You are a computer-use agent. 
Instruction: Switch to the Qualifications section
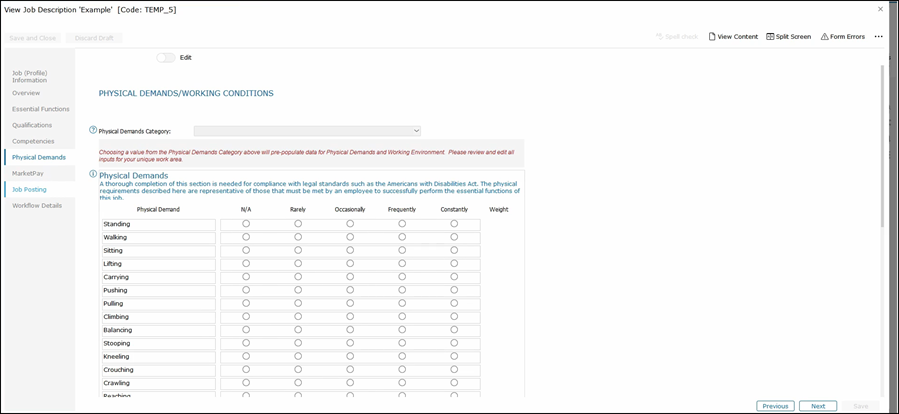pyautogui.click(x=32, y=125)
